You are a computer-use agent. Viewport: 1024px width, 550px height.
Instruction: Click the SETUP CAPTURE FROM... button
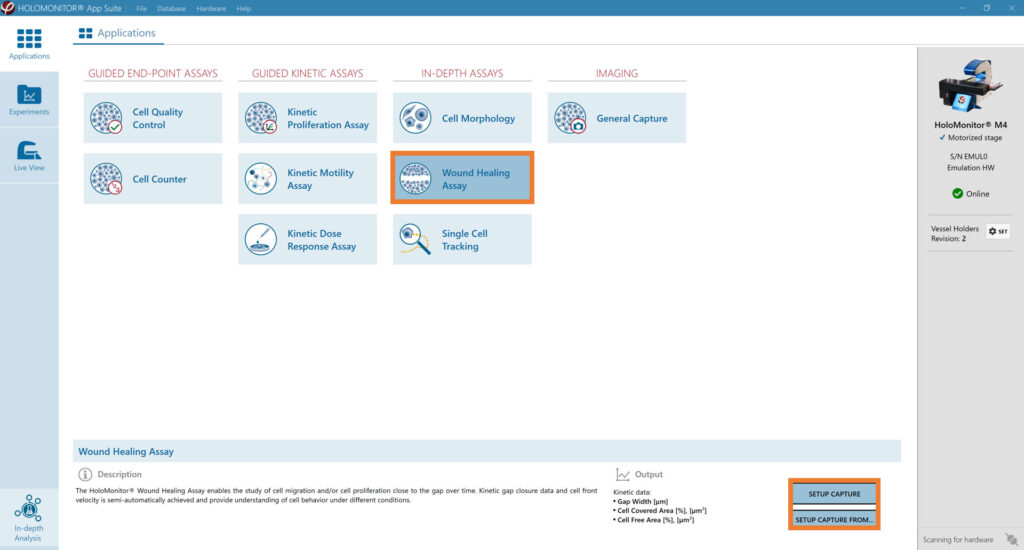[834, 519]
